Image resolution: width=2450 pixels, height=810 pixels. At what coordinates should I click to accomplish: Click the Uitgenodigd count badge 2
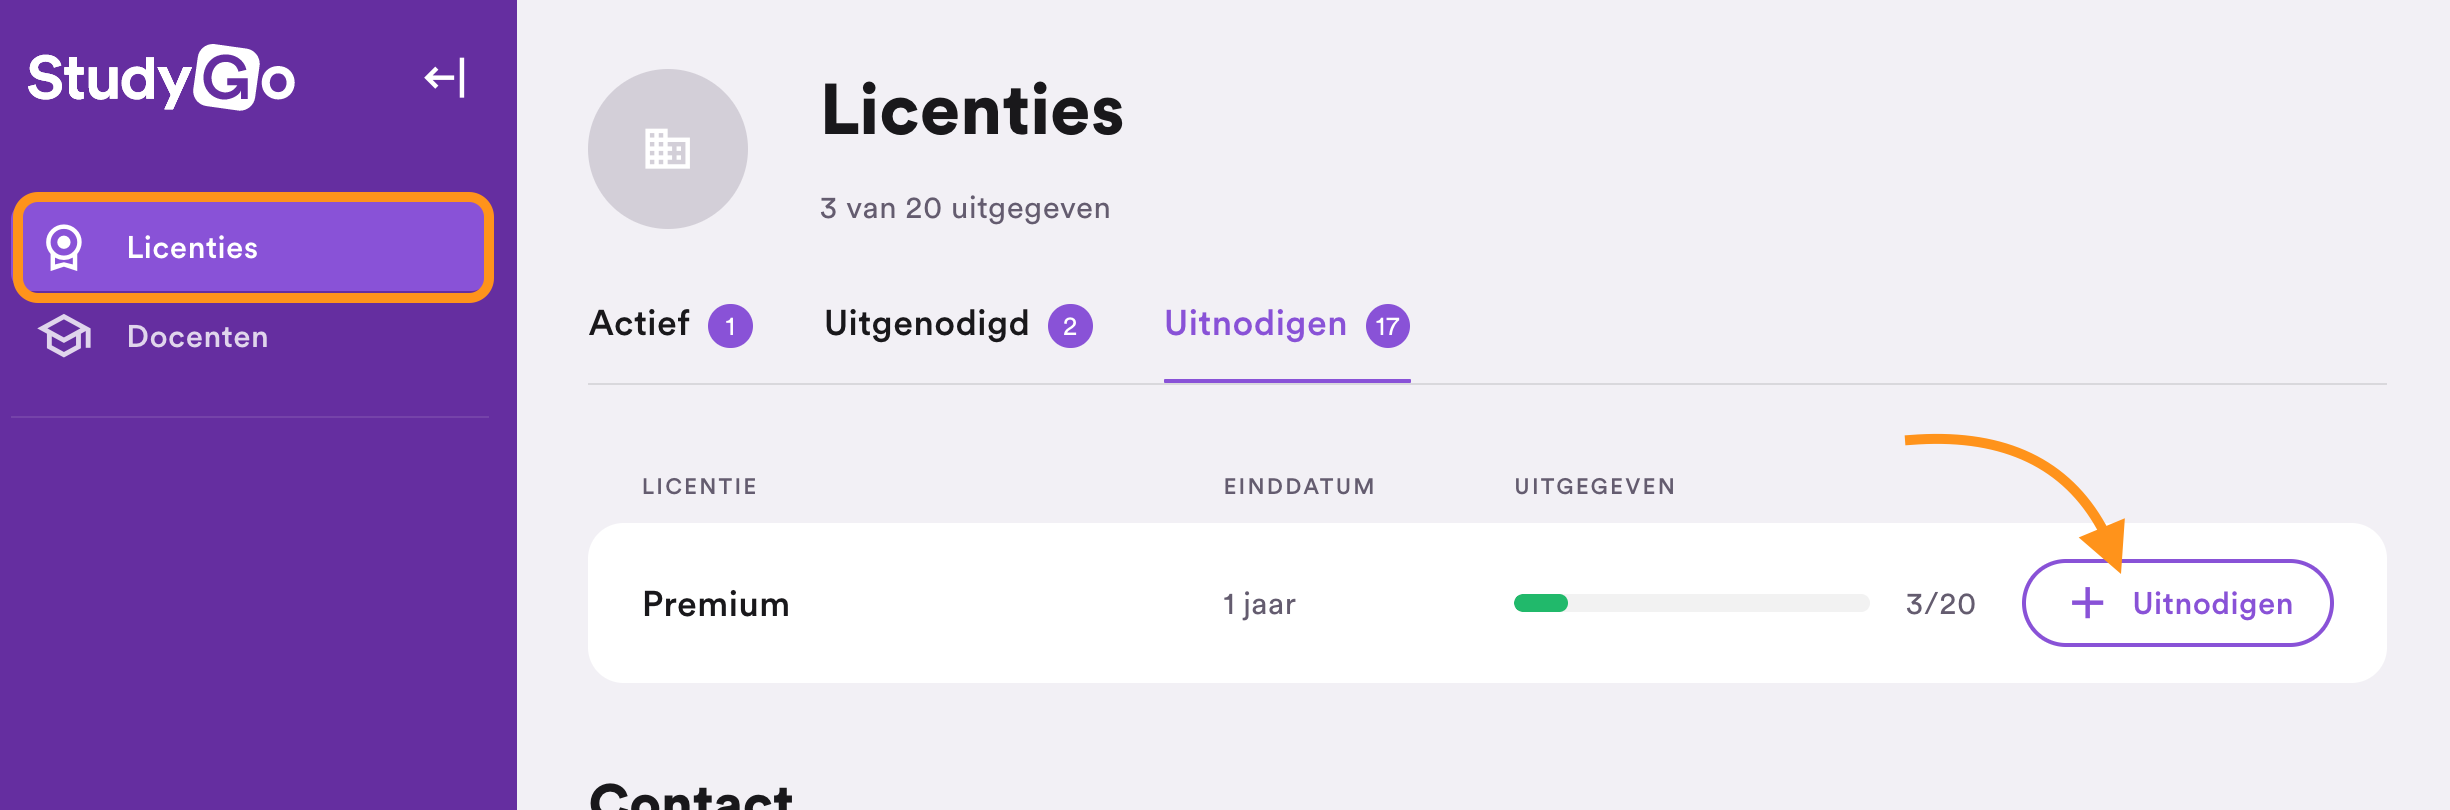coord(1070,326)
